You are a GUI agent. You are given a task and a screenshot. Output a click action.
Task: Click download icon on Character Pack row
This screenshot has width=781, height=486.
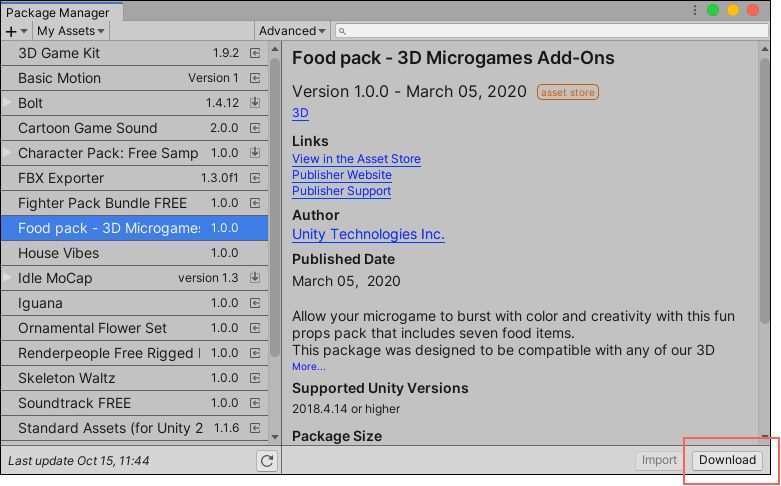255,152
